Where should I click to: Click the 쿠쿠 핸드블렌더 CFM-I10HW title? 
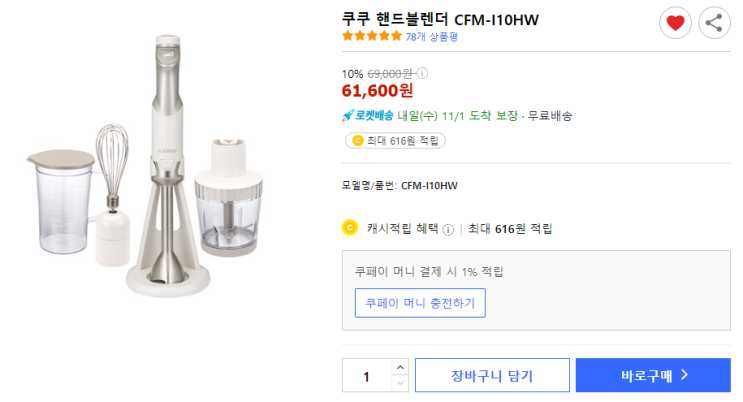pos(441,19)
